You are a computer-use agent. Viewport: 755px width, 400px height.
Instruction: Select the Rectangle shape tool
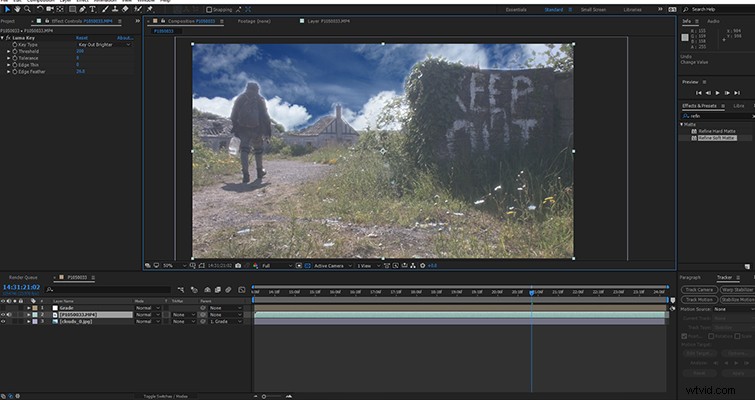coord(72,9)
